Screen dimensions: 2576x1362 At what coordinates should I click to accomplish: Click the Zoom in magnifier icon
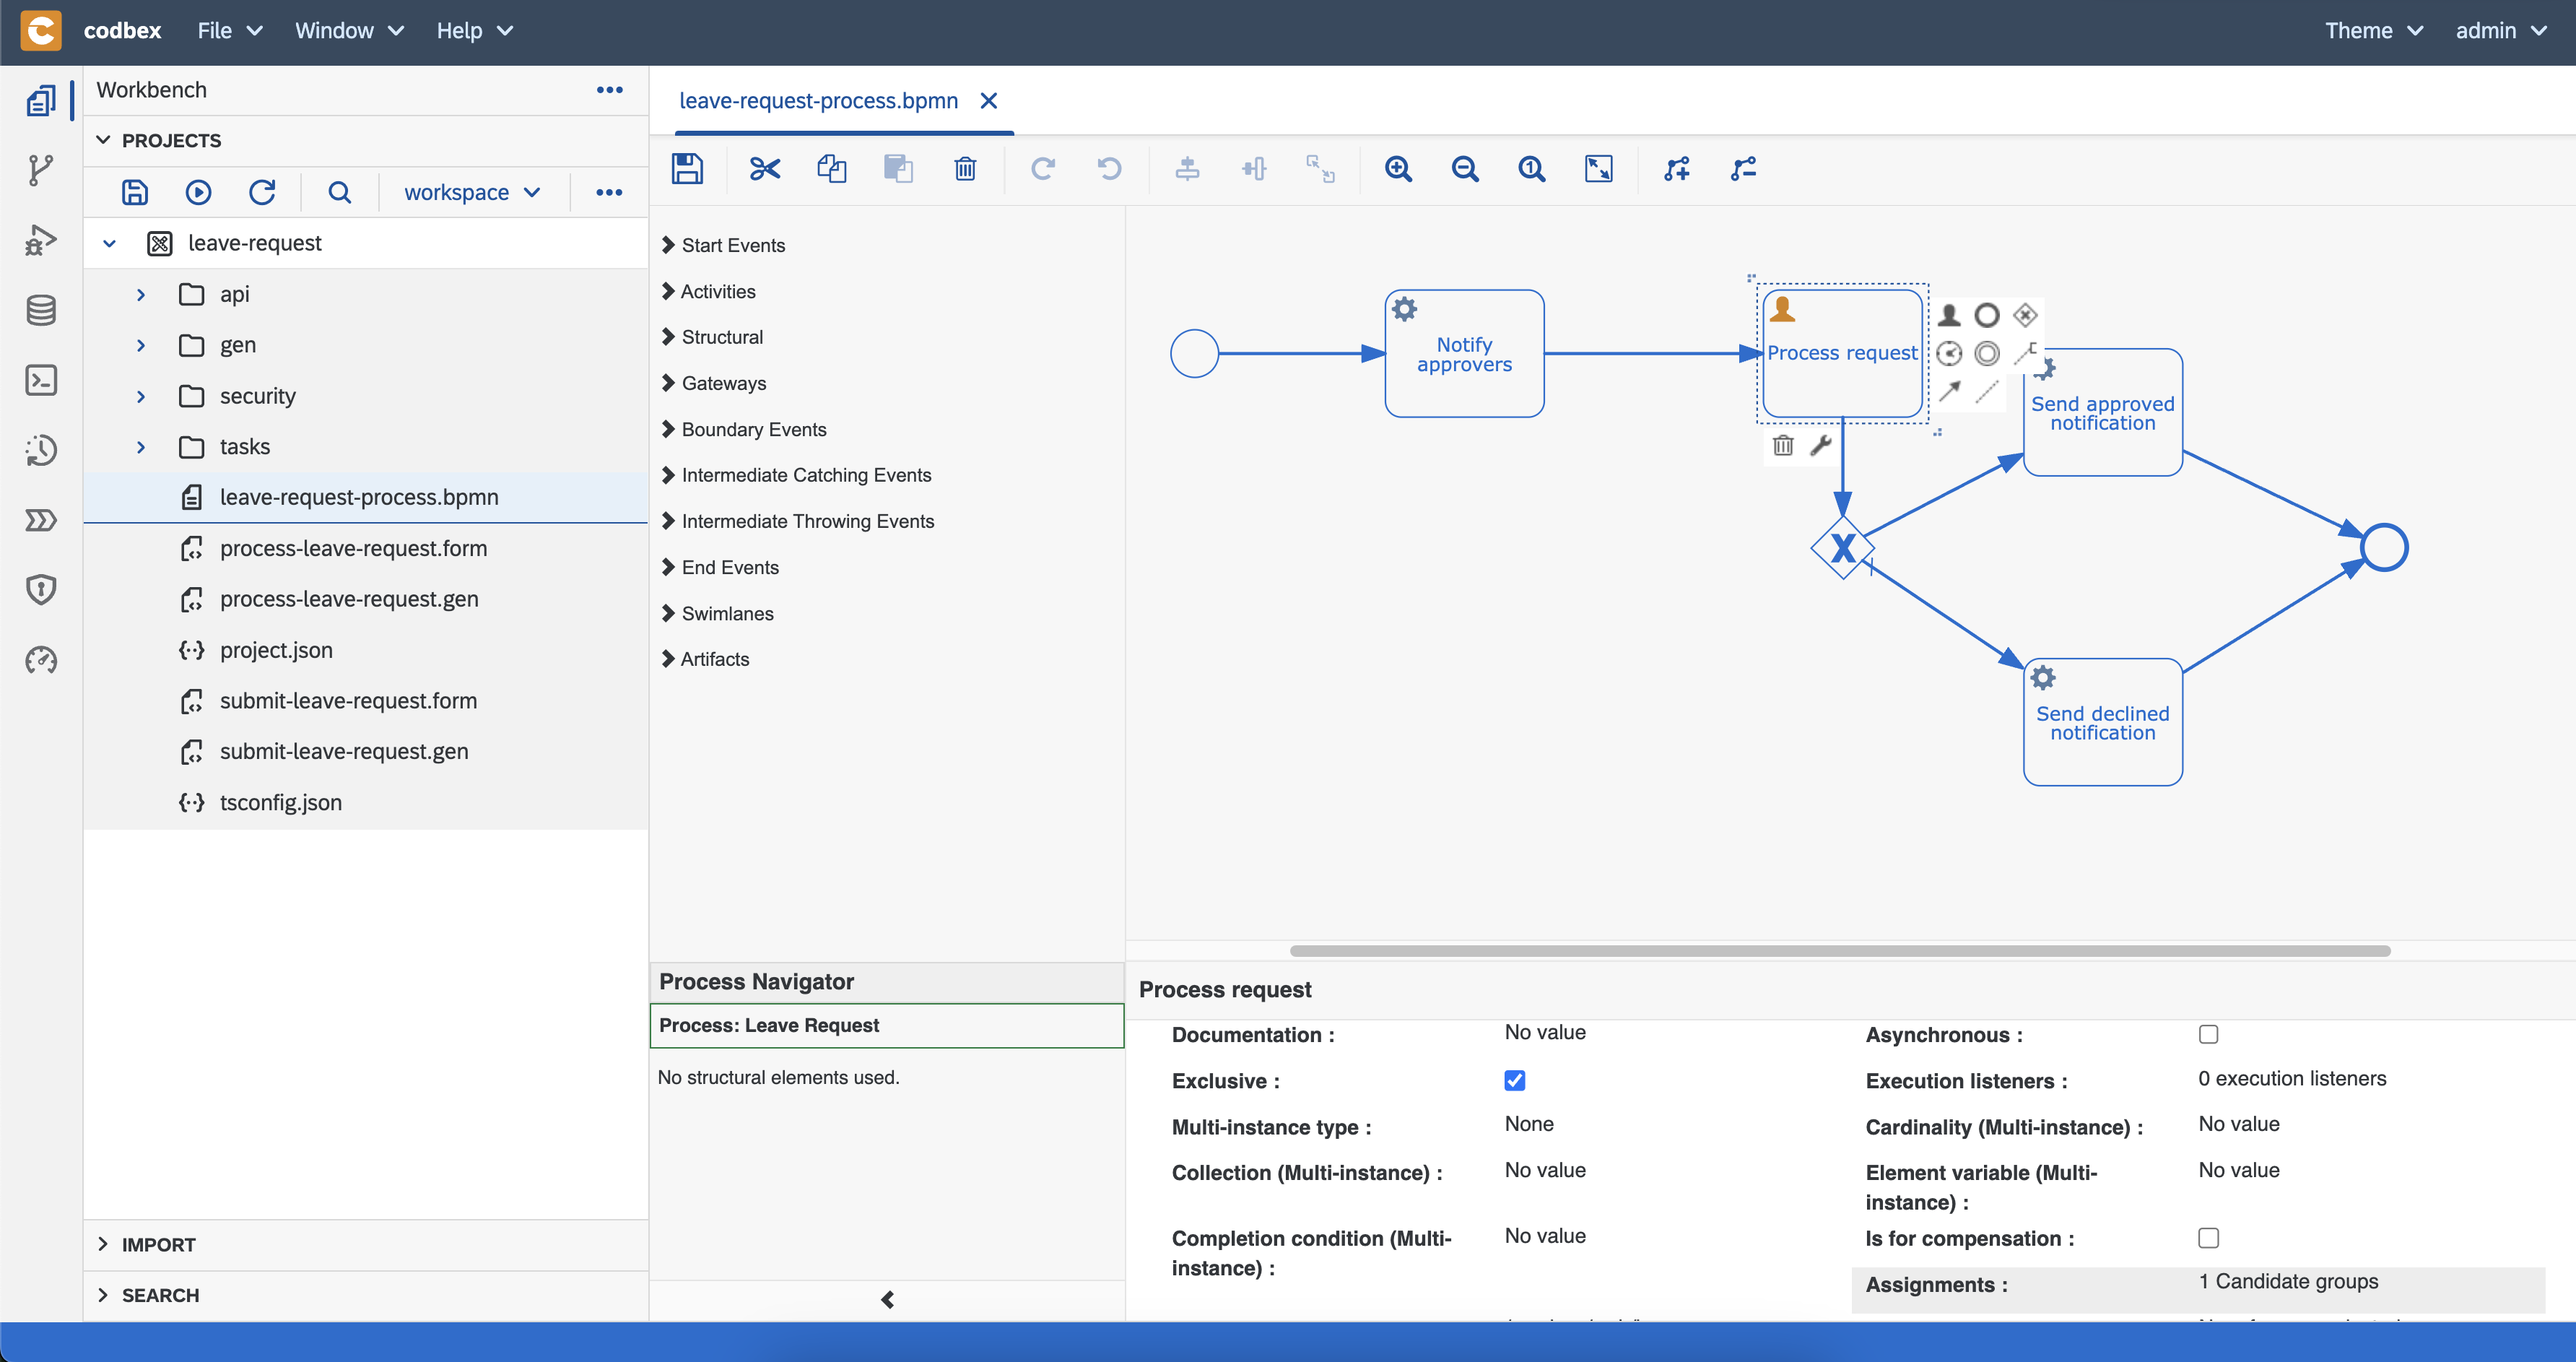click(x=1398, y=169)
